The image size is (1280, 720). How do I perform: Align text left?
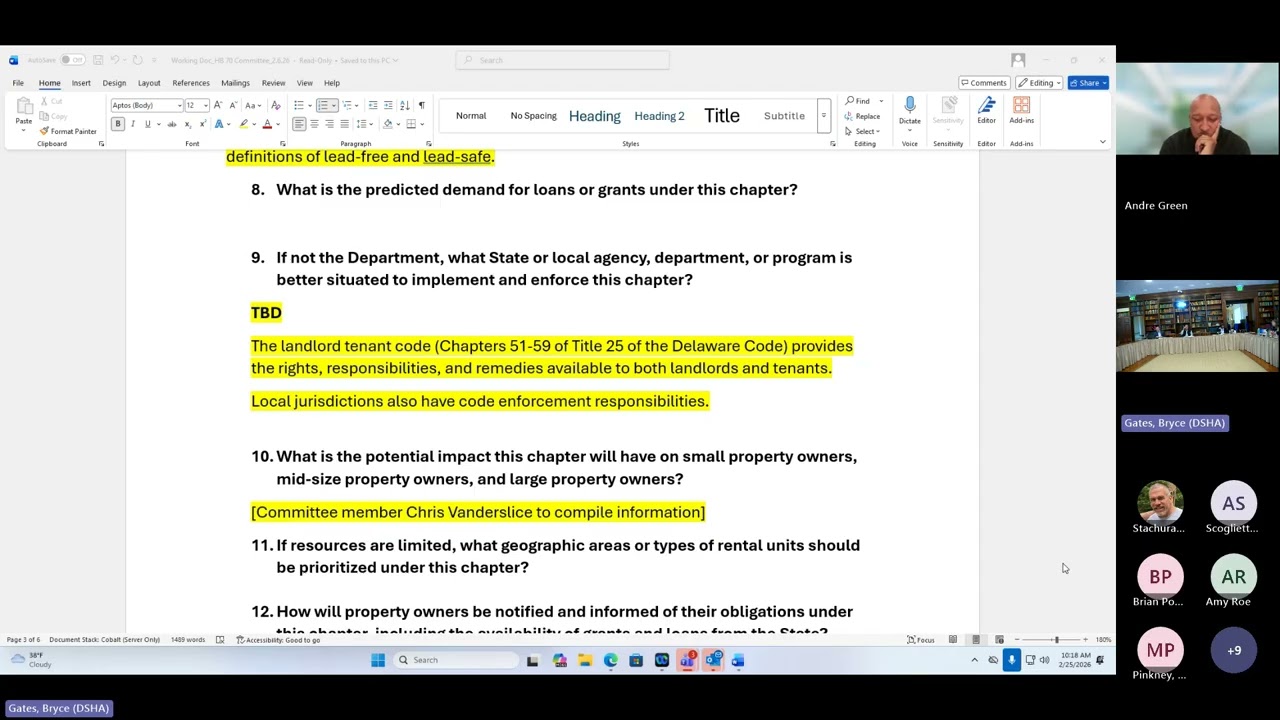(299, 124)
